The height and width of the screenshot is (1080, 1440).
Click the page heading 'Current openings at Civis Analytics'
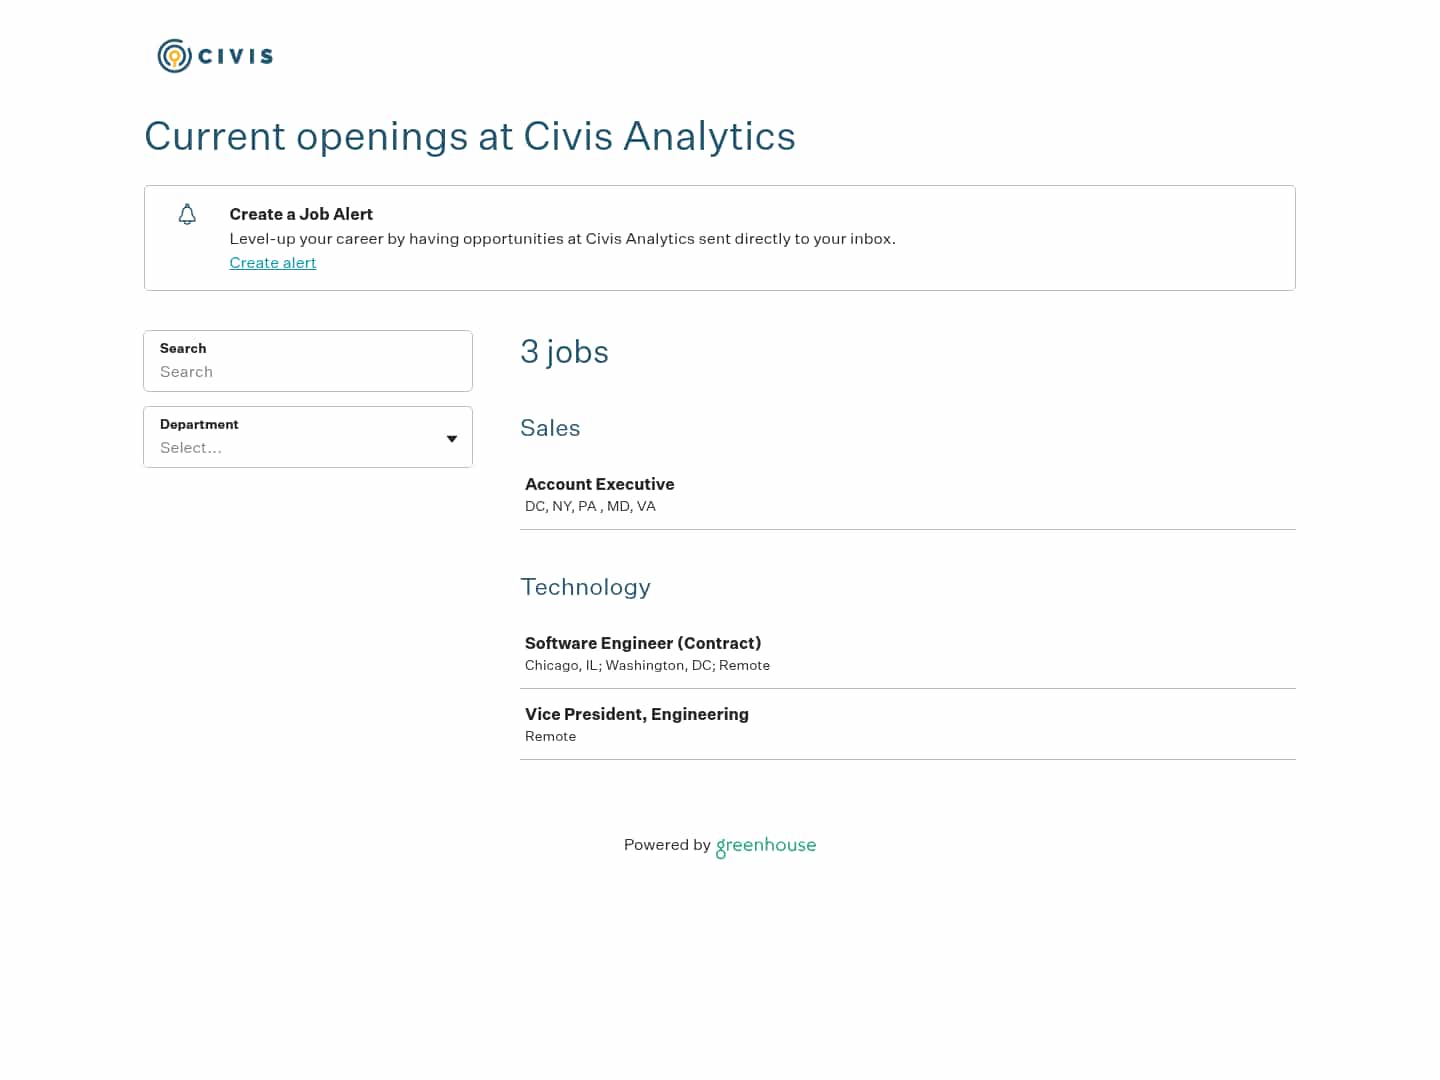470,136
